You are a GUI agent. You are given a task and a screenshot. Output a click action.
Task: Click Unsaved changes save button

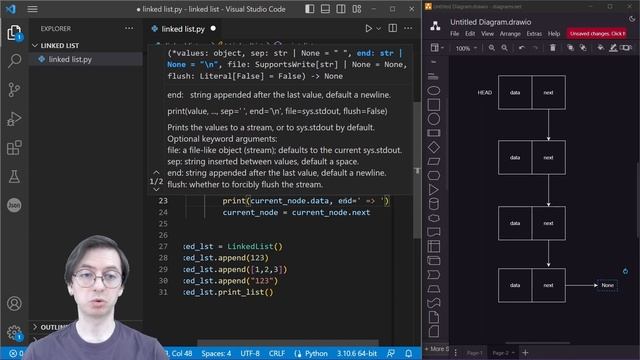pyautogui.click(x=597, y=33)
